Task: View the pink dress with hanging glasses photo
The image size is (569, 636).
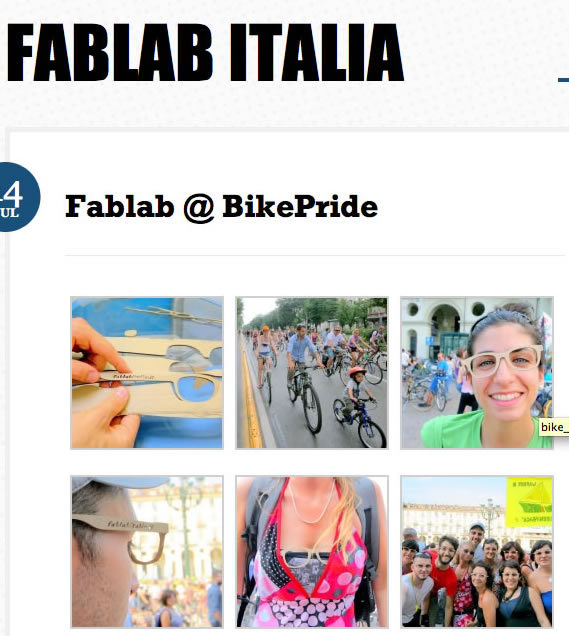Action: coord(312,552)
